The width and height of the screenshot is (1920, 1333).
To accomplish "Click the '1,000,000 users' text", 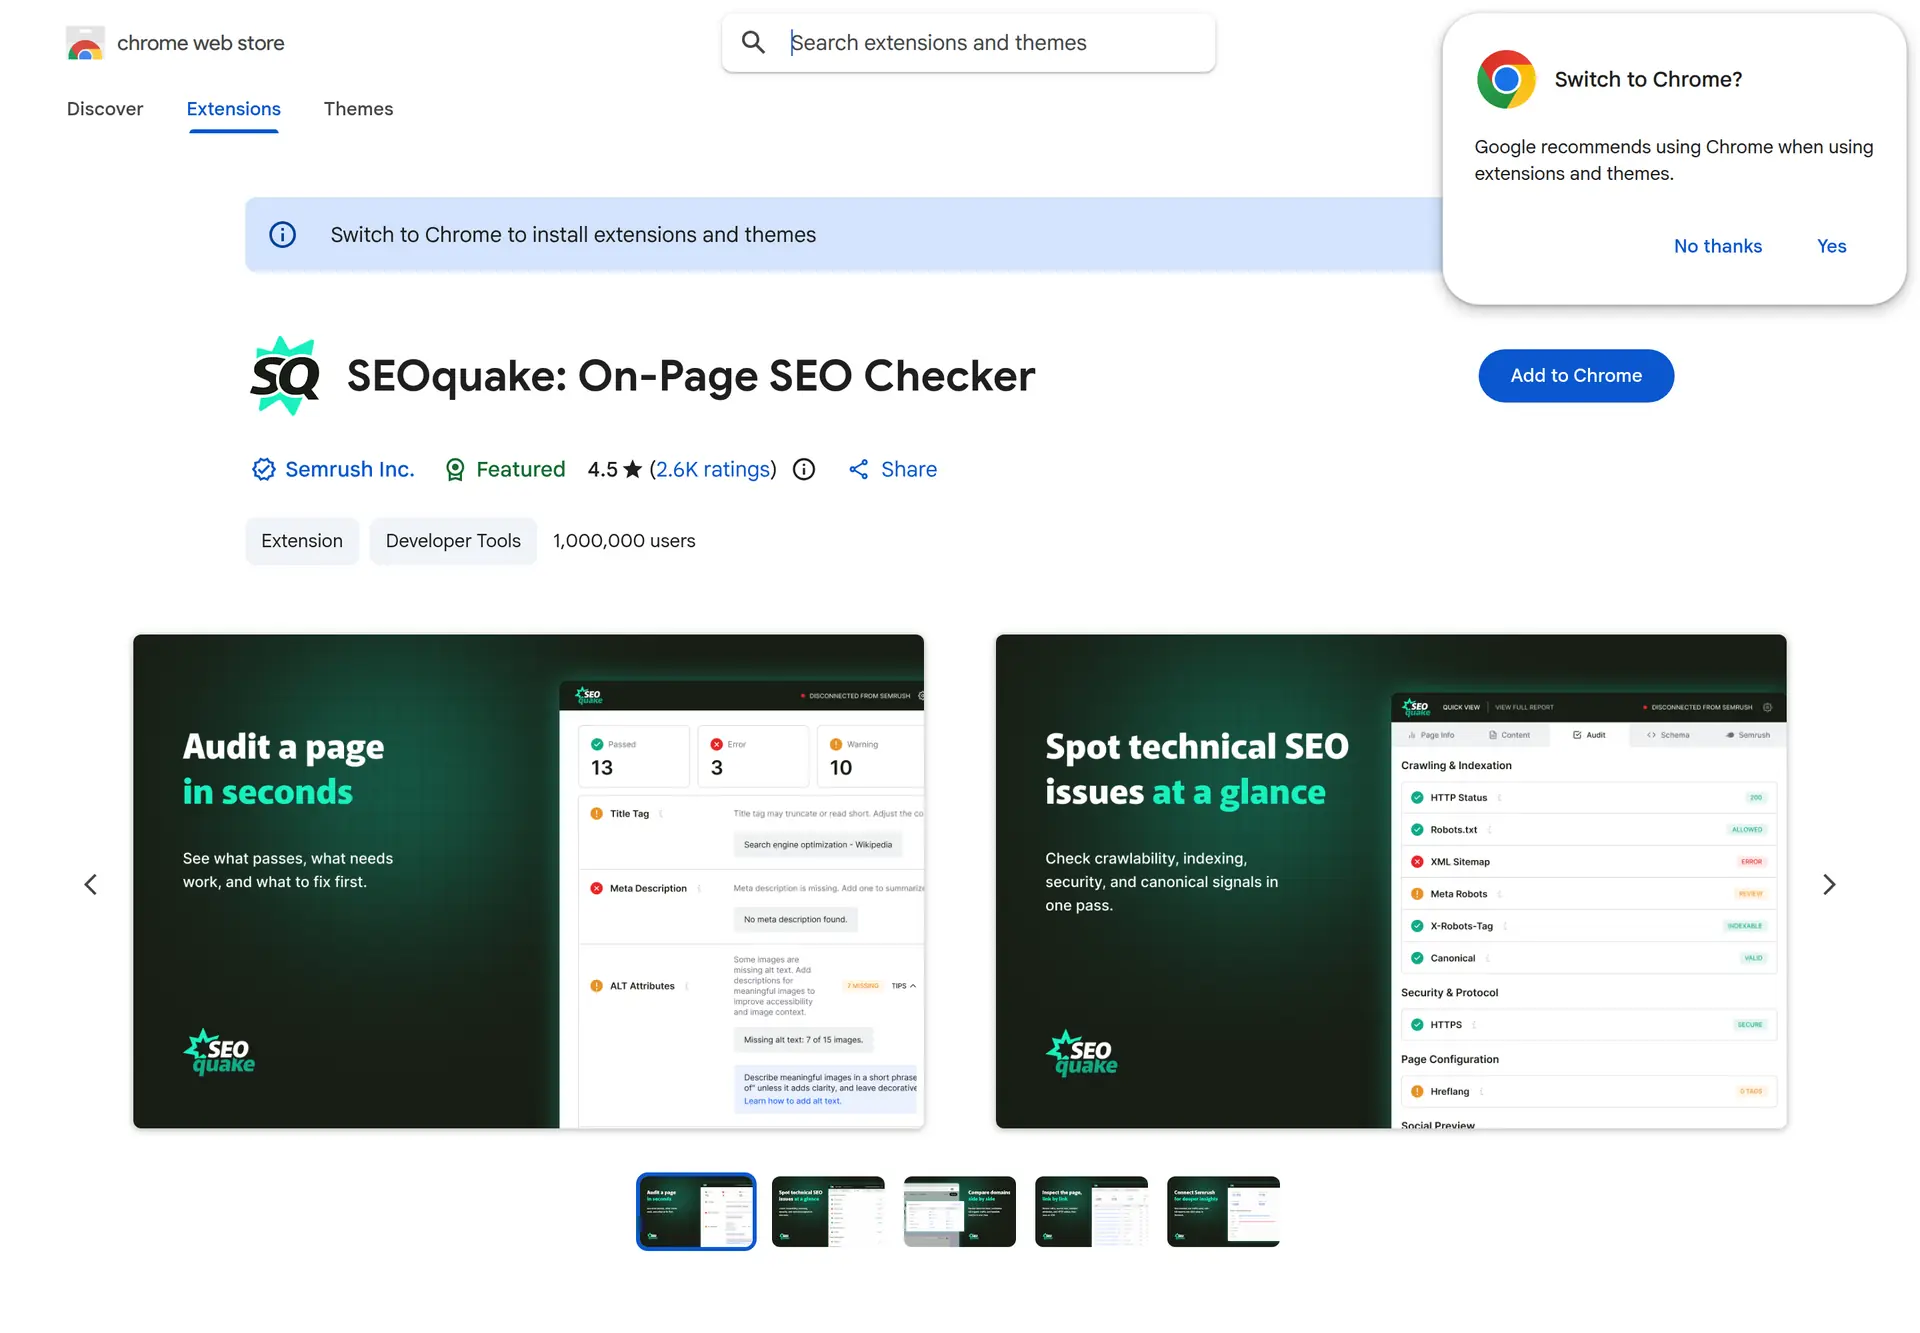I will (x=624, y=541).
